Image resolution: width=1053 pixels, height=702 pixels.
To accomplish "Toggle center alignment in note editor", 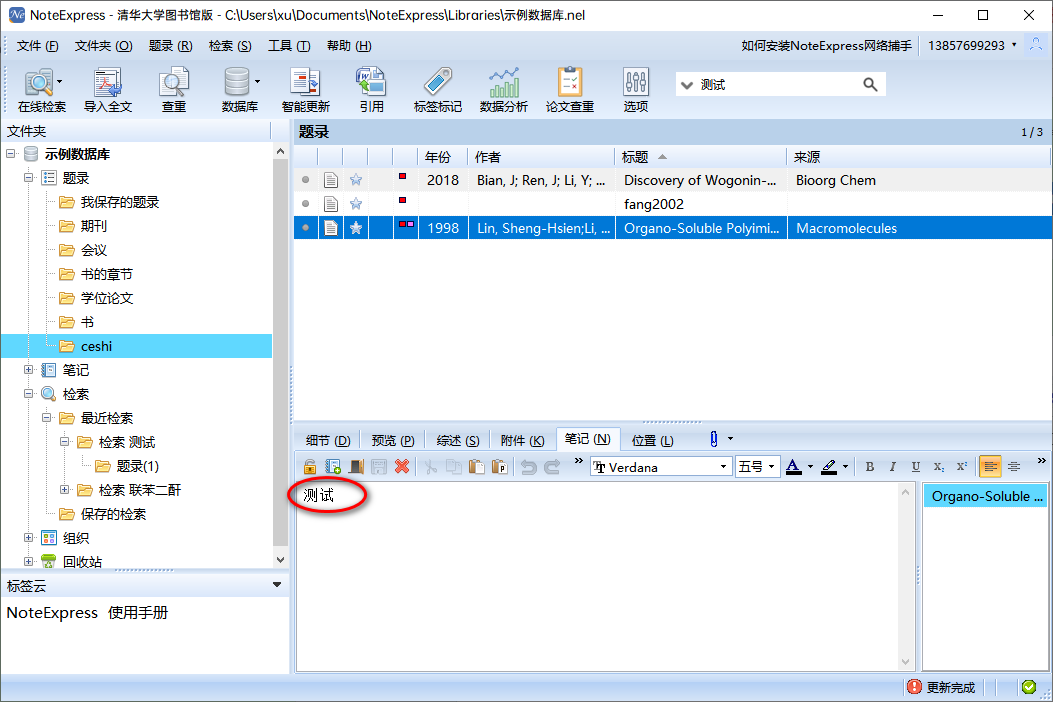I will tap(1014, 466).
